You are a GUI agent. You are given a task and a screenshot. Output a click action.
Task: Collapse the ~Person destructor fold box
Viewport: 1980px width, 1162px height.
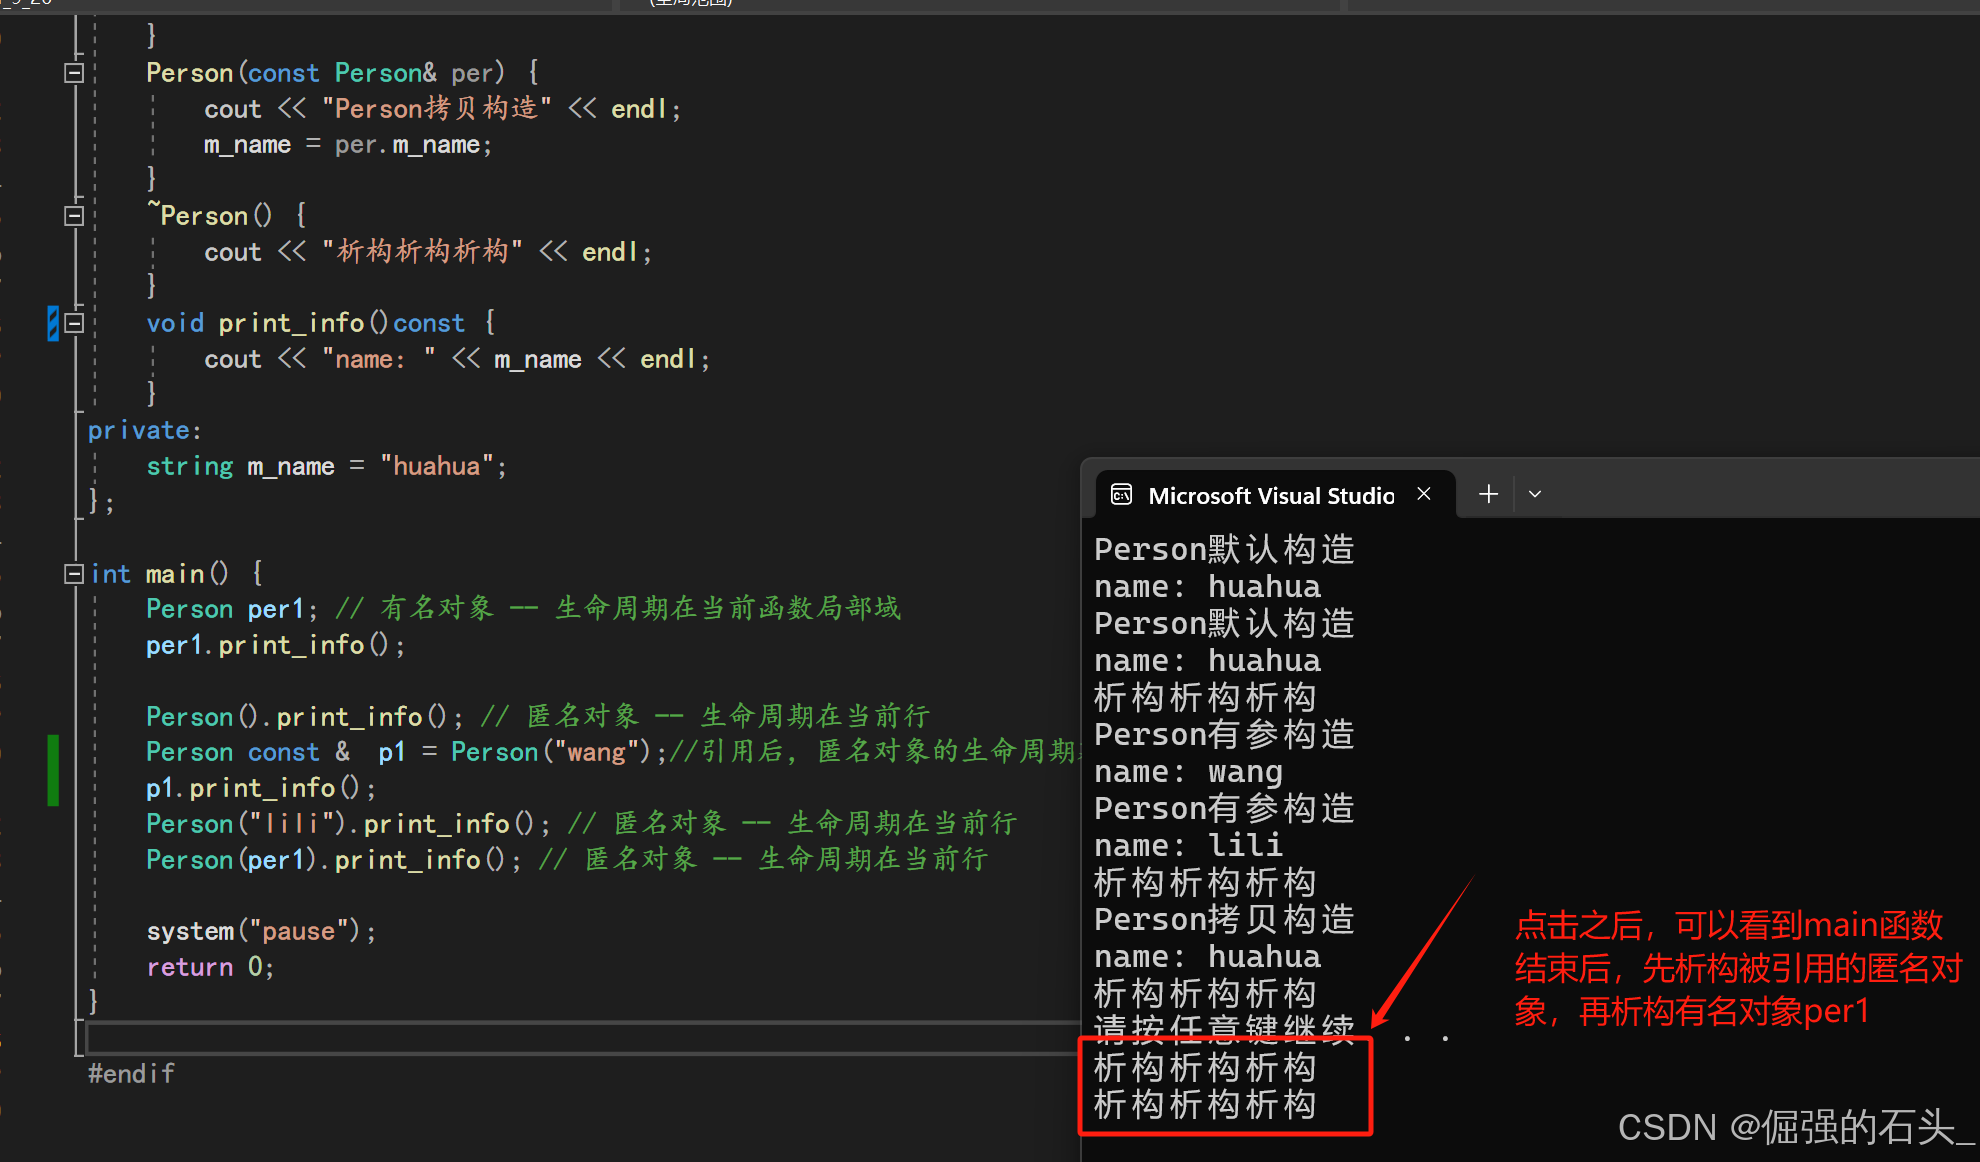[73, 216]
